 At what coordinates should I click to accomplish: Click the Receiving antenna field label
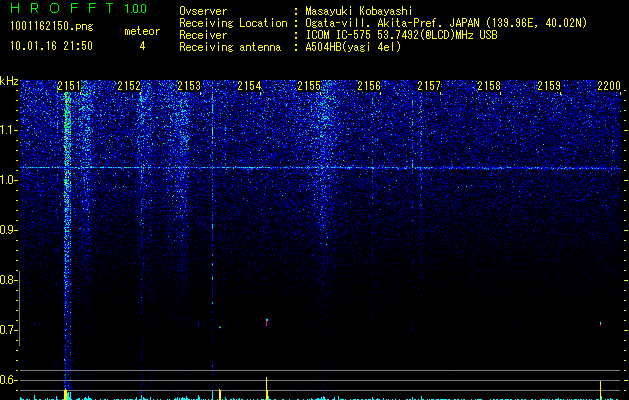tap(230, 47)
